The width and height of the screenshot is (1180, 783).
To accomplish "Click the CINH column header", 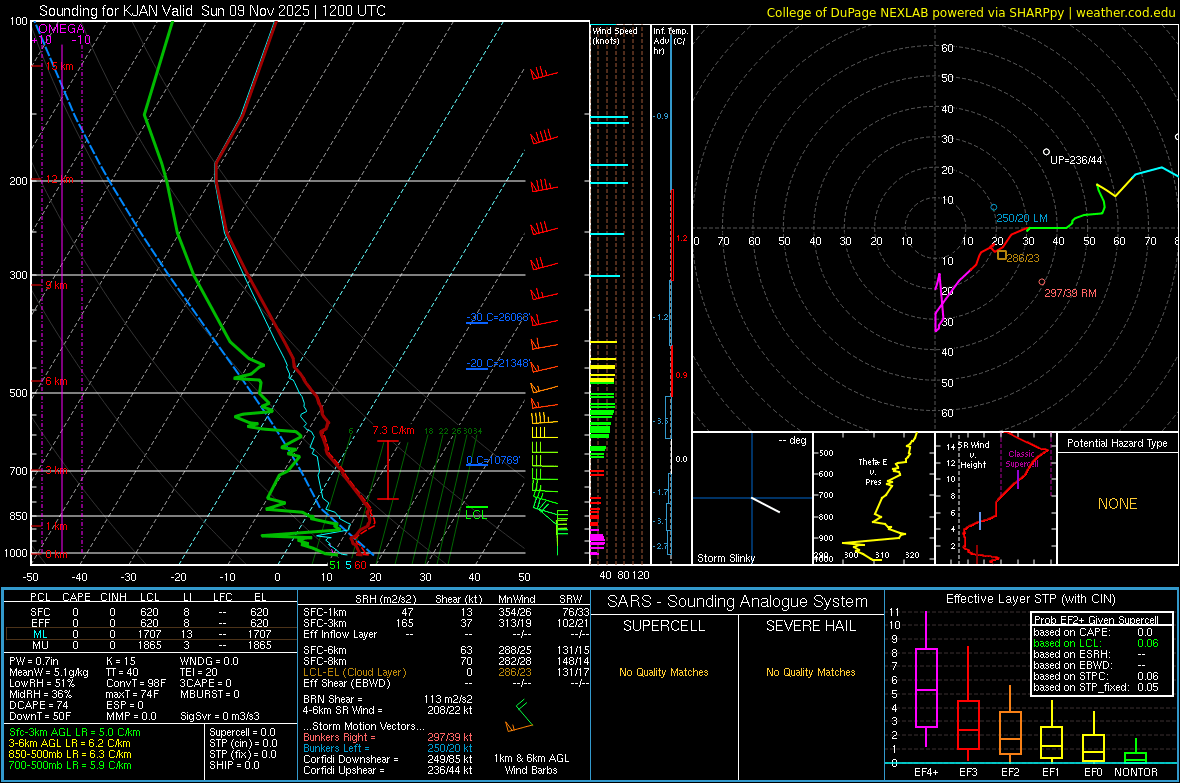I will 114,597.
